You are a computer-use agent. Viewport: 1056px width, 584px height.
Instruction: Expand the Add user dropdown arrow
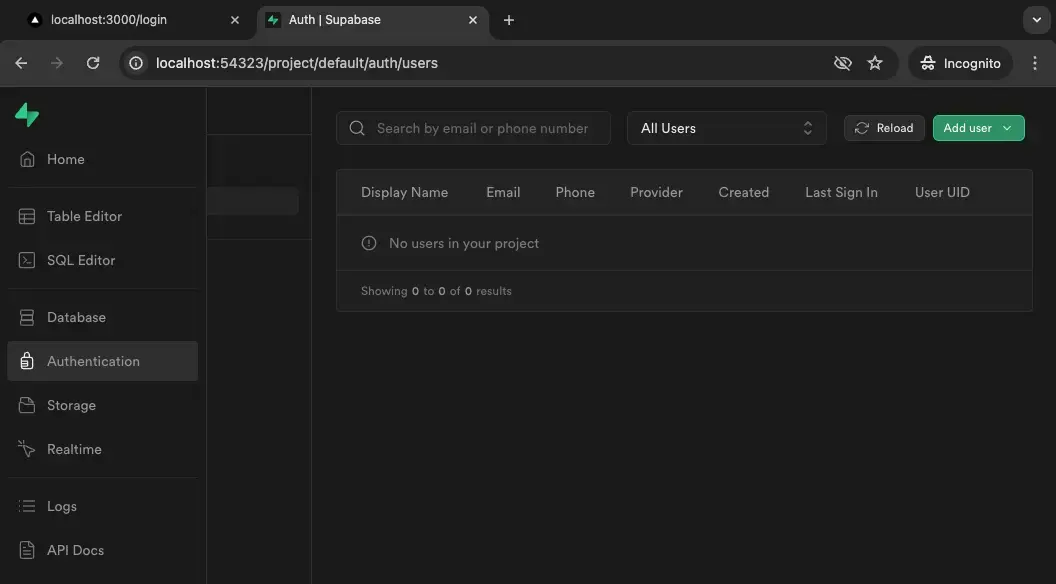pyautogui.click(x=1007, y=128)
